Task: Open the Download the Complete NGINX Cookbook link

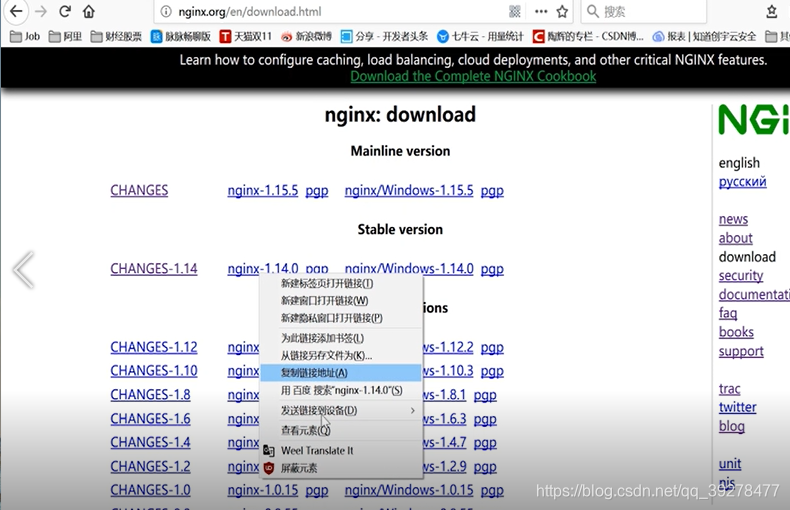Action: (x=473, y=76)
